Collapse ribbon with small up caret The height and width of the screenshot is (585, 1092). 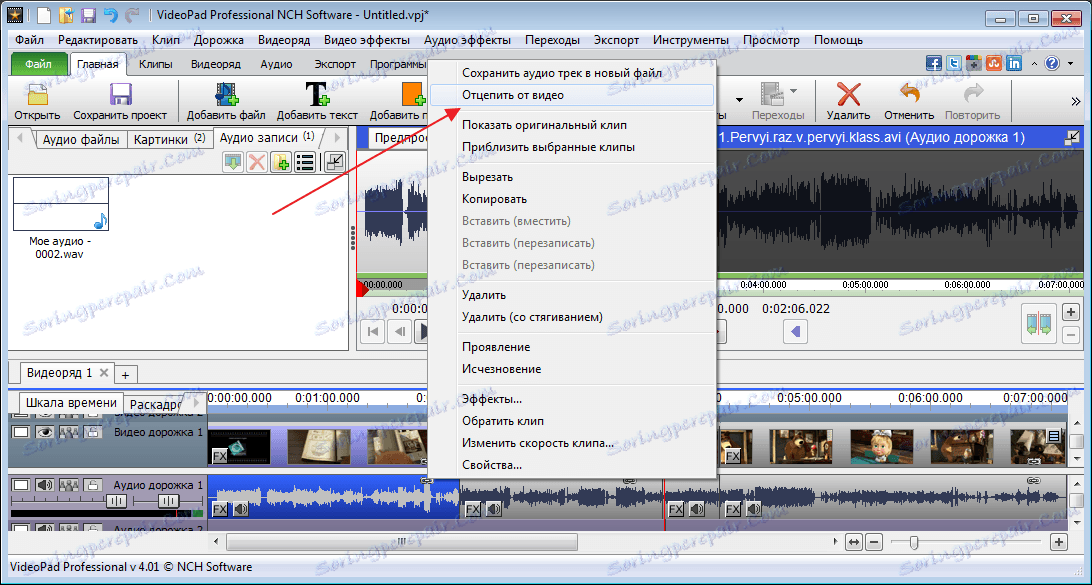tap(1034, 64)
